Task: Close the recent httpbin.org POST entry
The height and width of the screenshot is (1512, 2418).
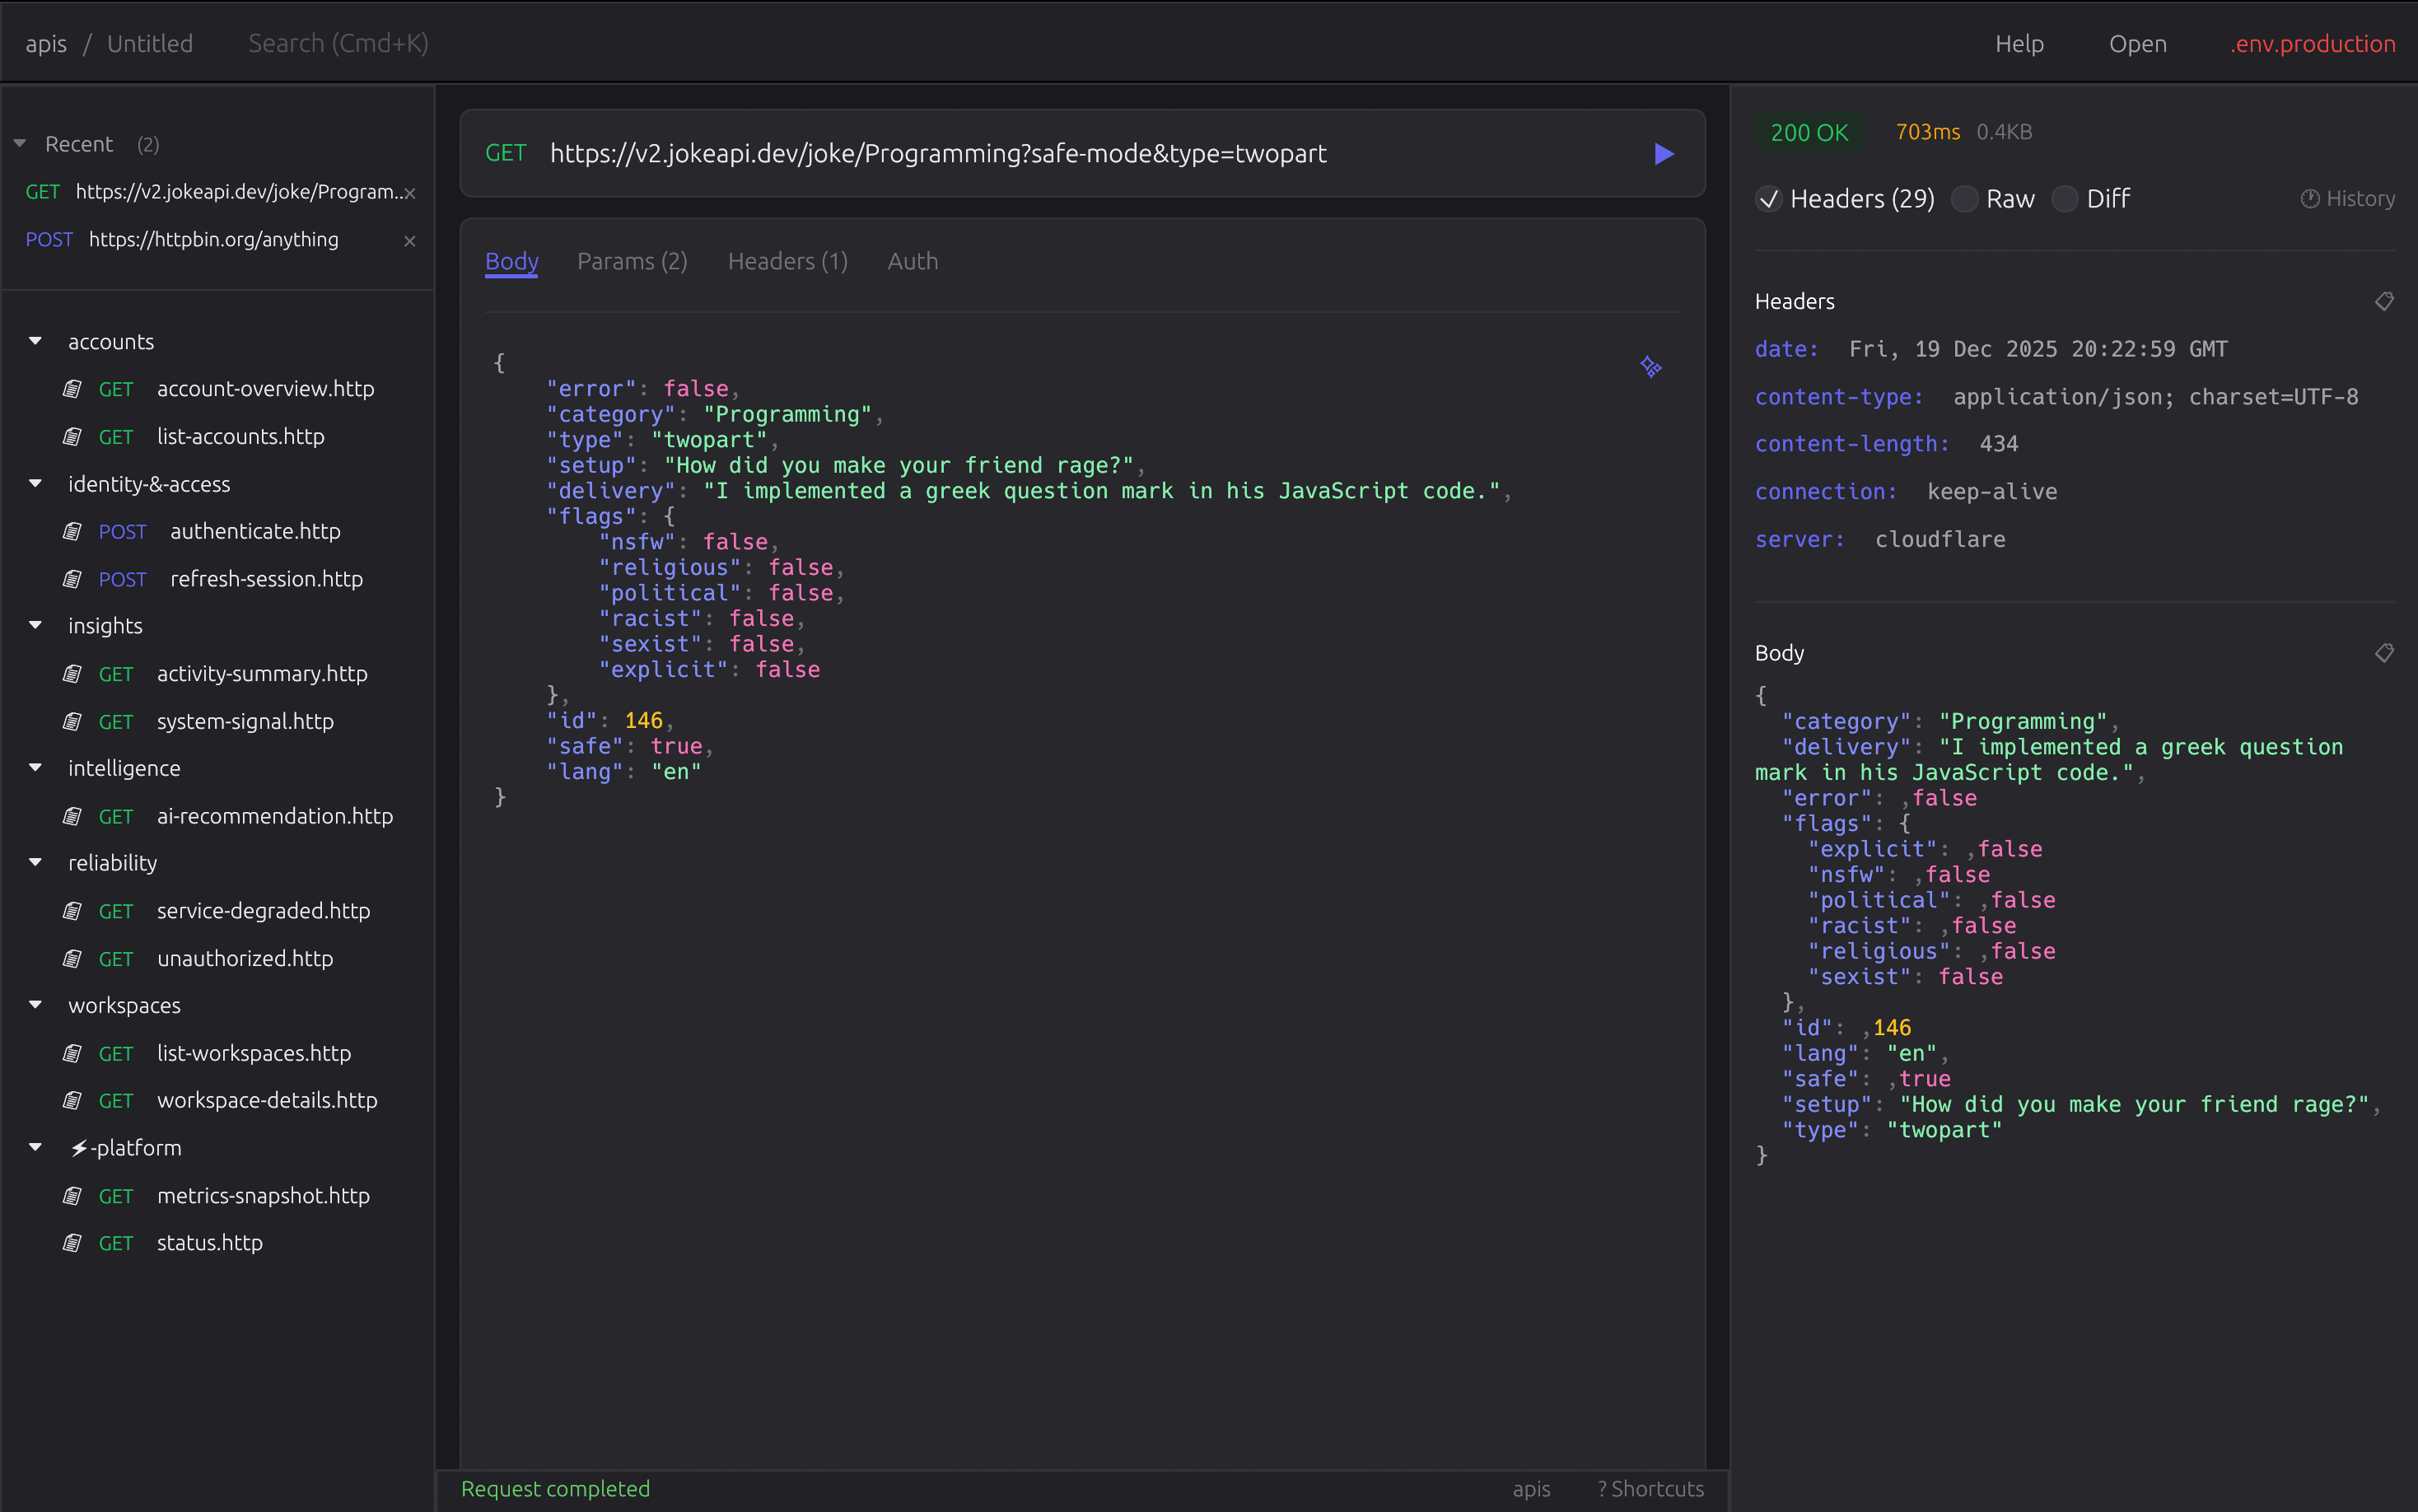Action: pyautogui.click(x=409, y=241)
